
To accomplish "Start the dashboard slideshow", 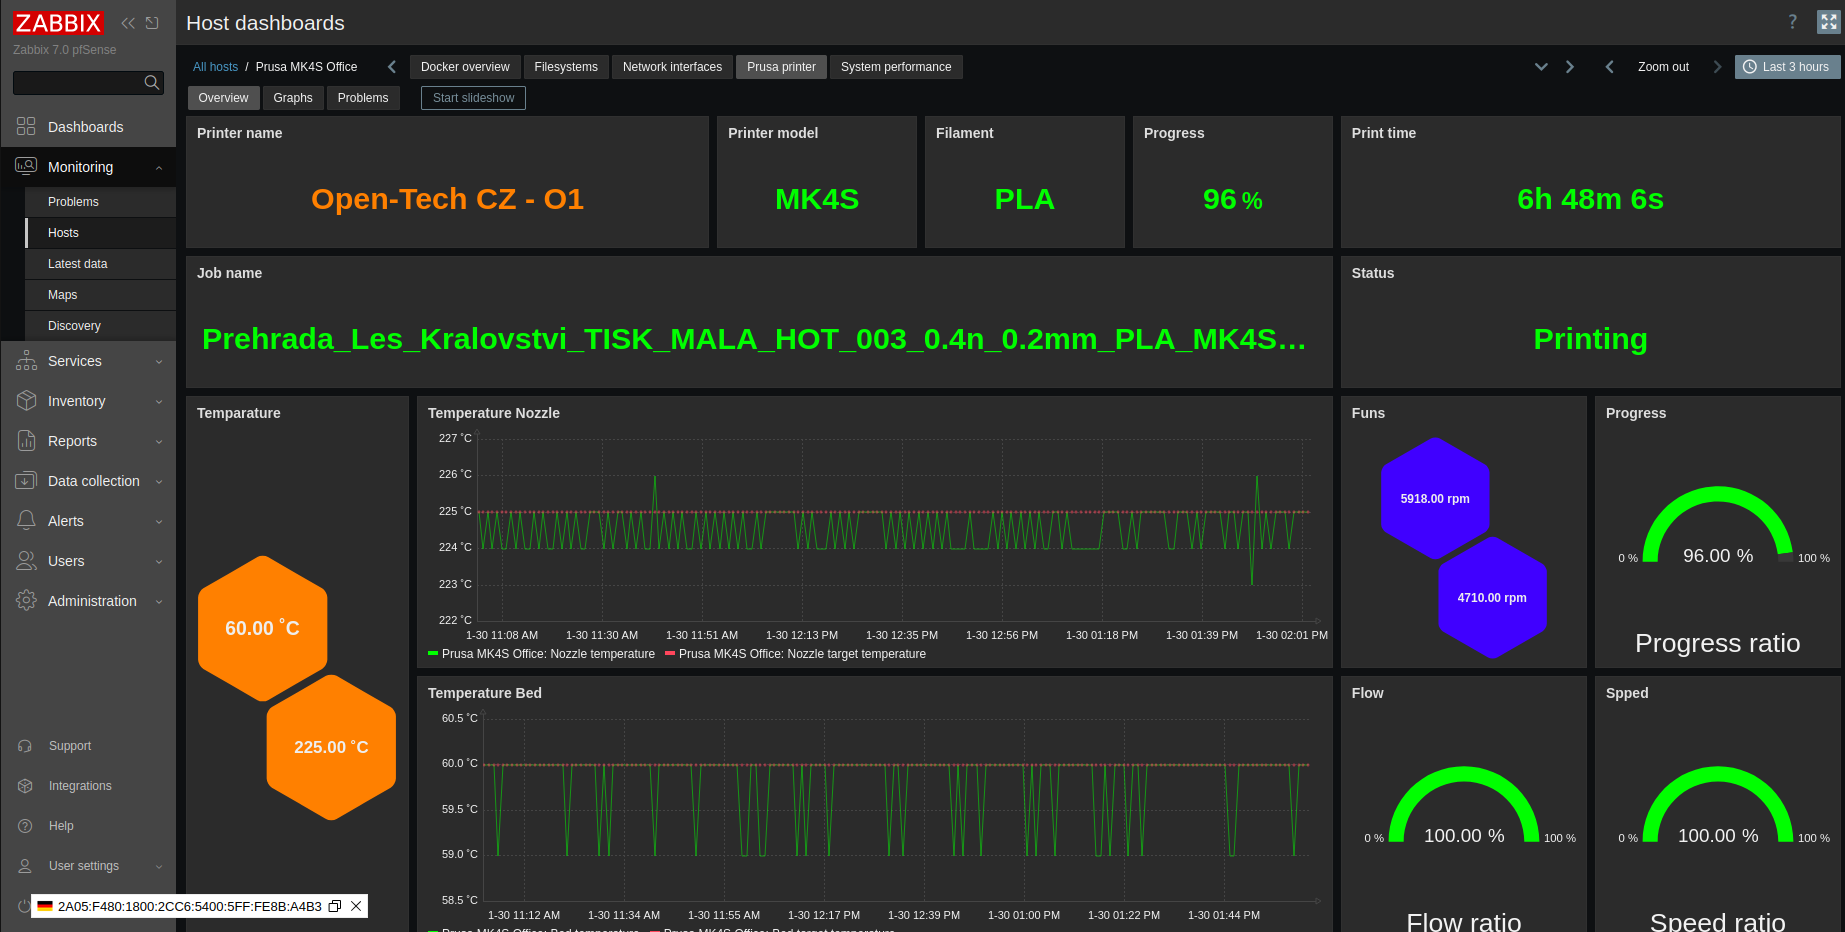I will [x=472, y=97].
